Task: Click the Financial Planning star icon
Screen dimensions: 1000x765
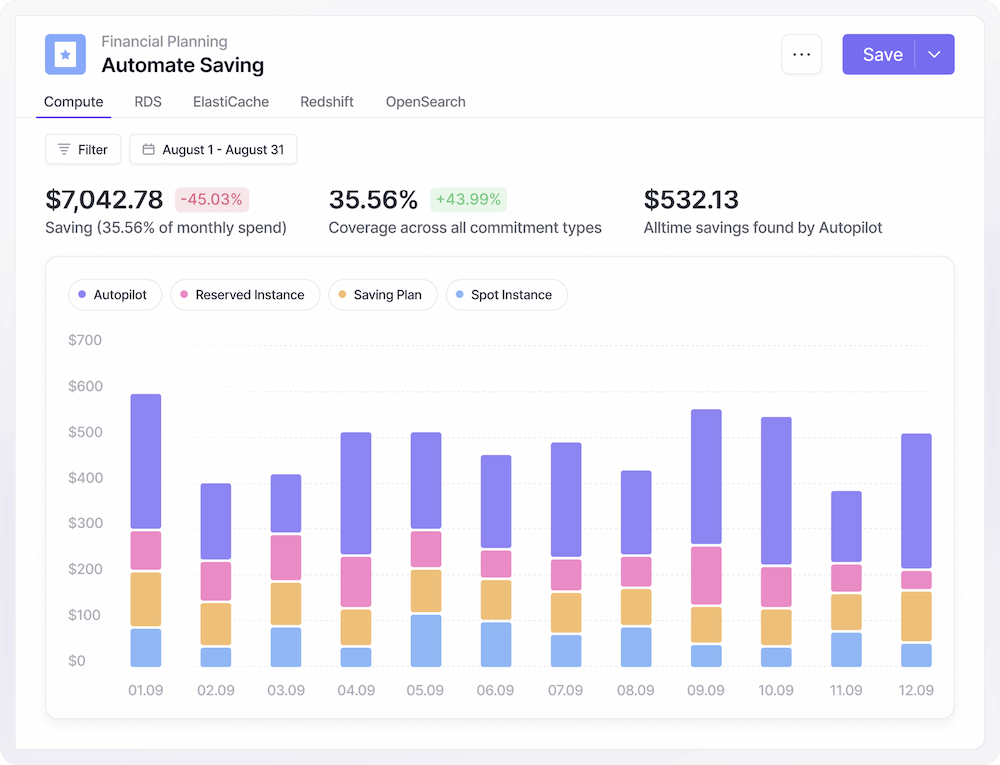Action: click(65, 55)
